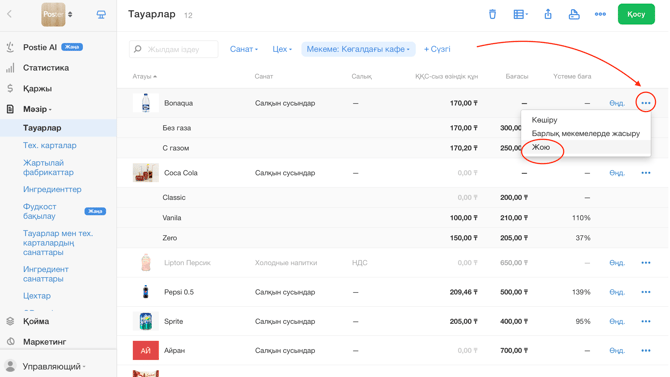This screenshot has width=670, height=377.
Task: Open the Цех filter dropdown
Action: click(x=282, y=49)
